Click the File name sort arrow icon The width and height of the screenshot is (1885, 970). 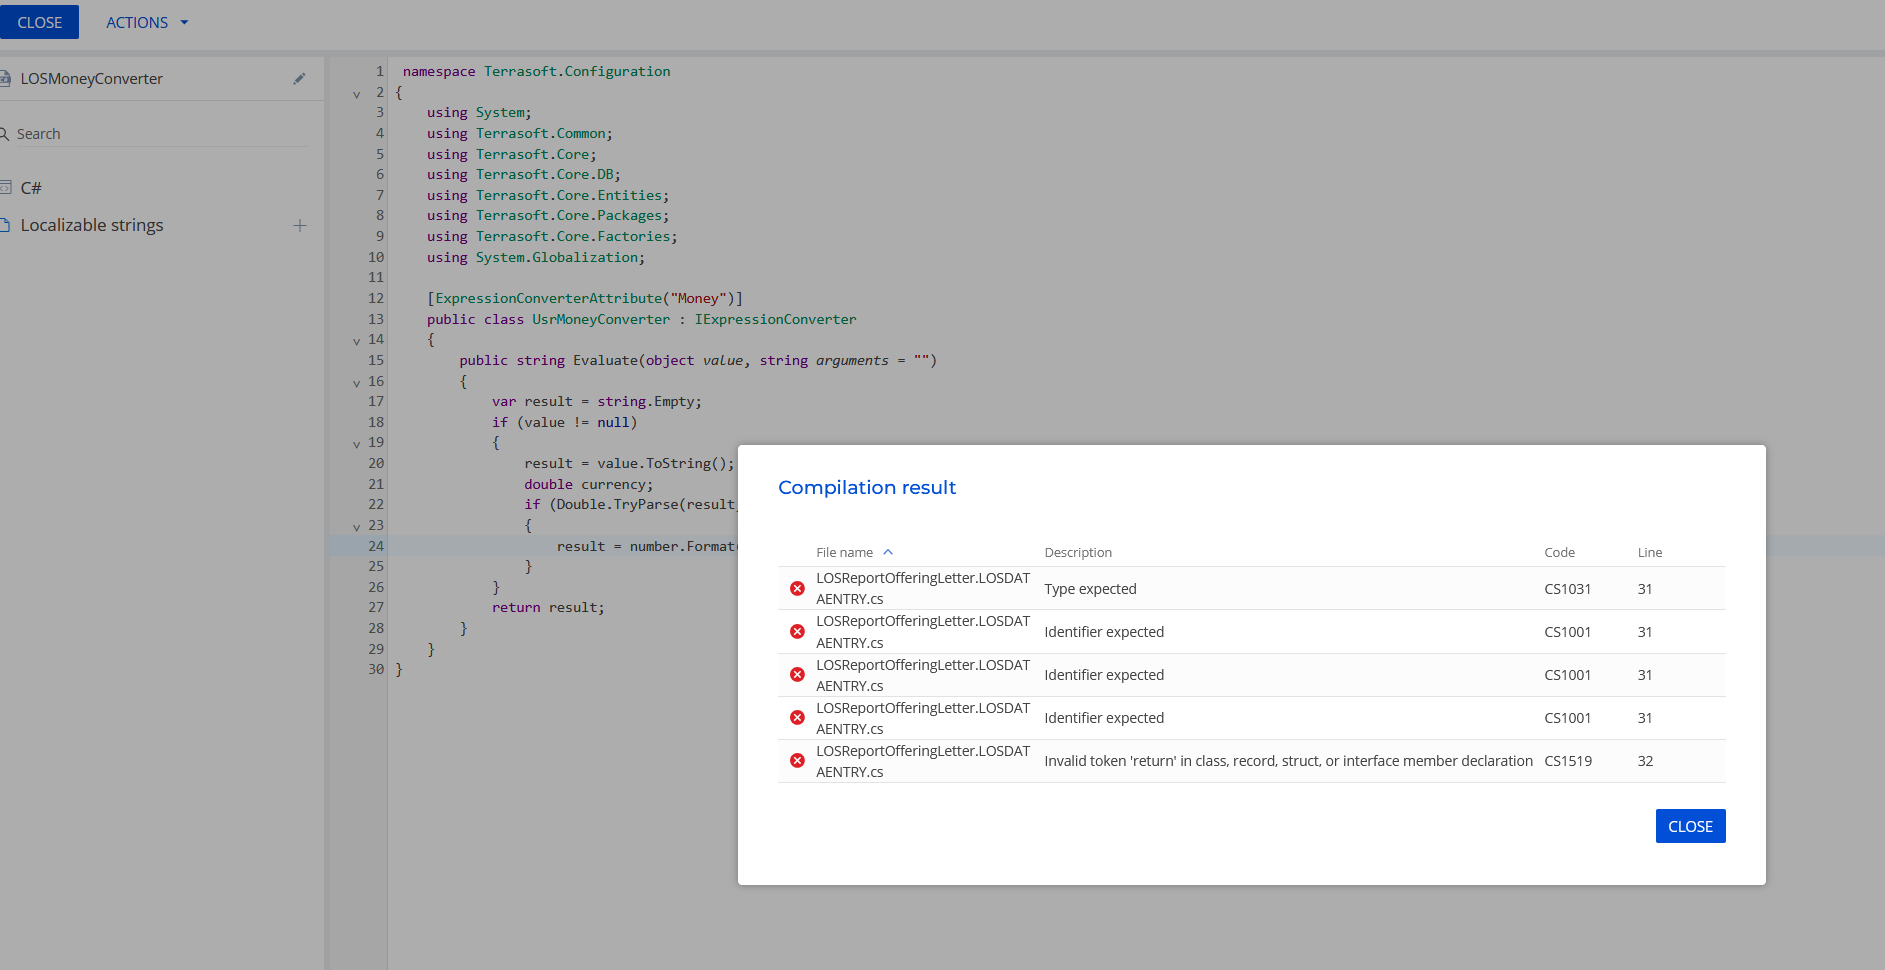click(888, 552)
